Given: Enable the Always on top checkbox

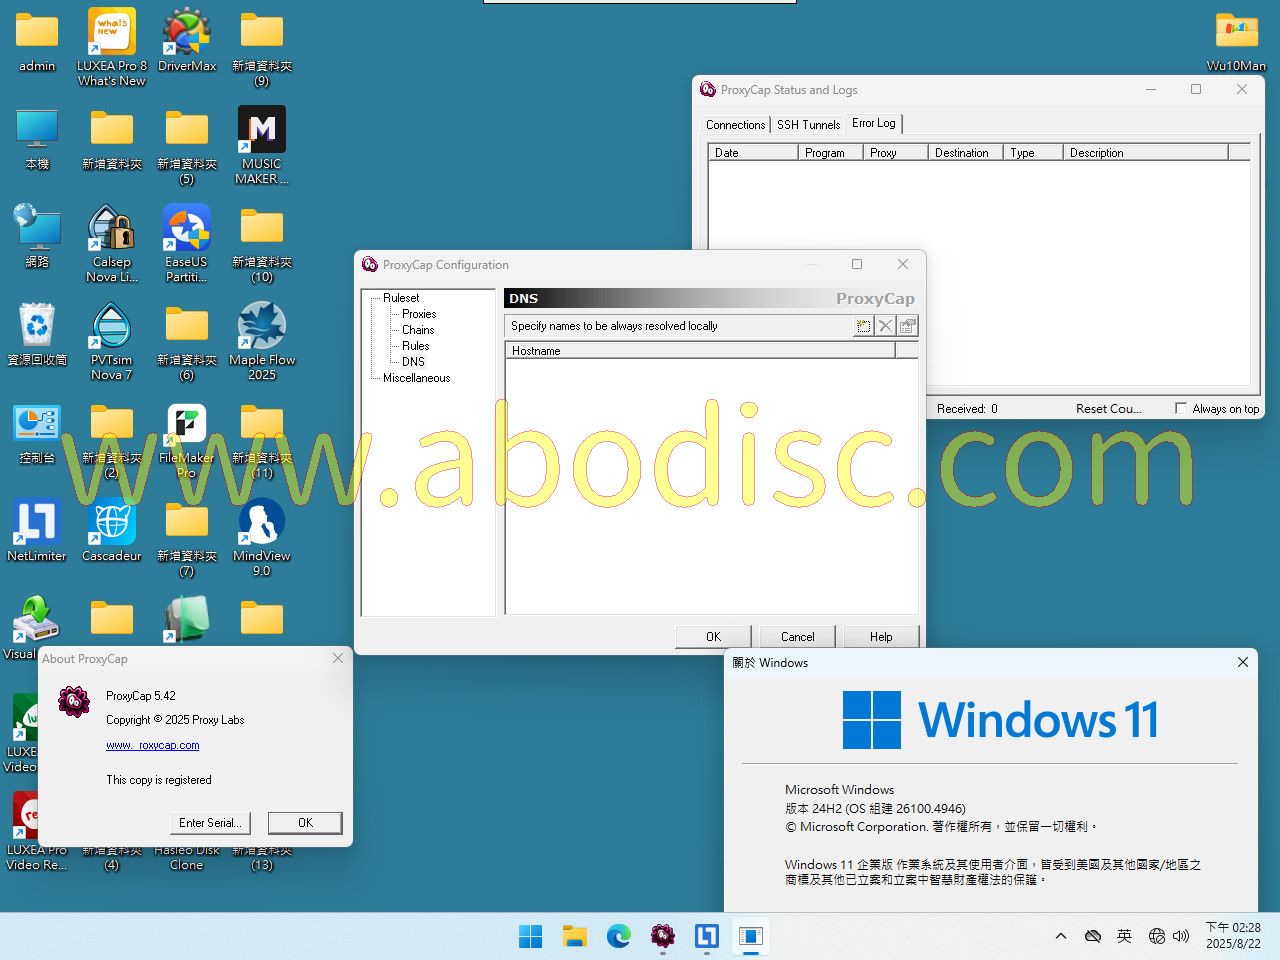Looking at the screenshot, I should pyautogui.click(x=1181, y=408).
